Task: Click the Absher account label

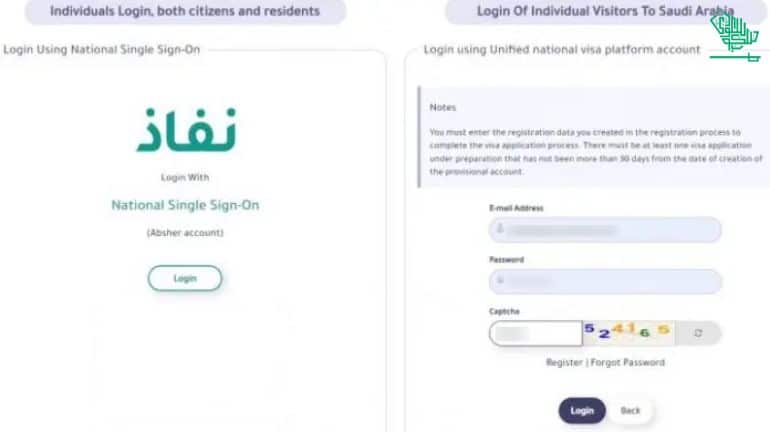Action: [185, 233]
